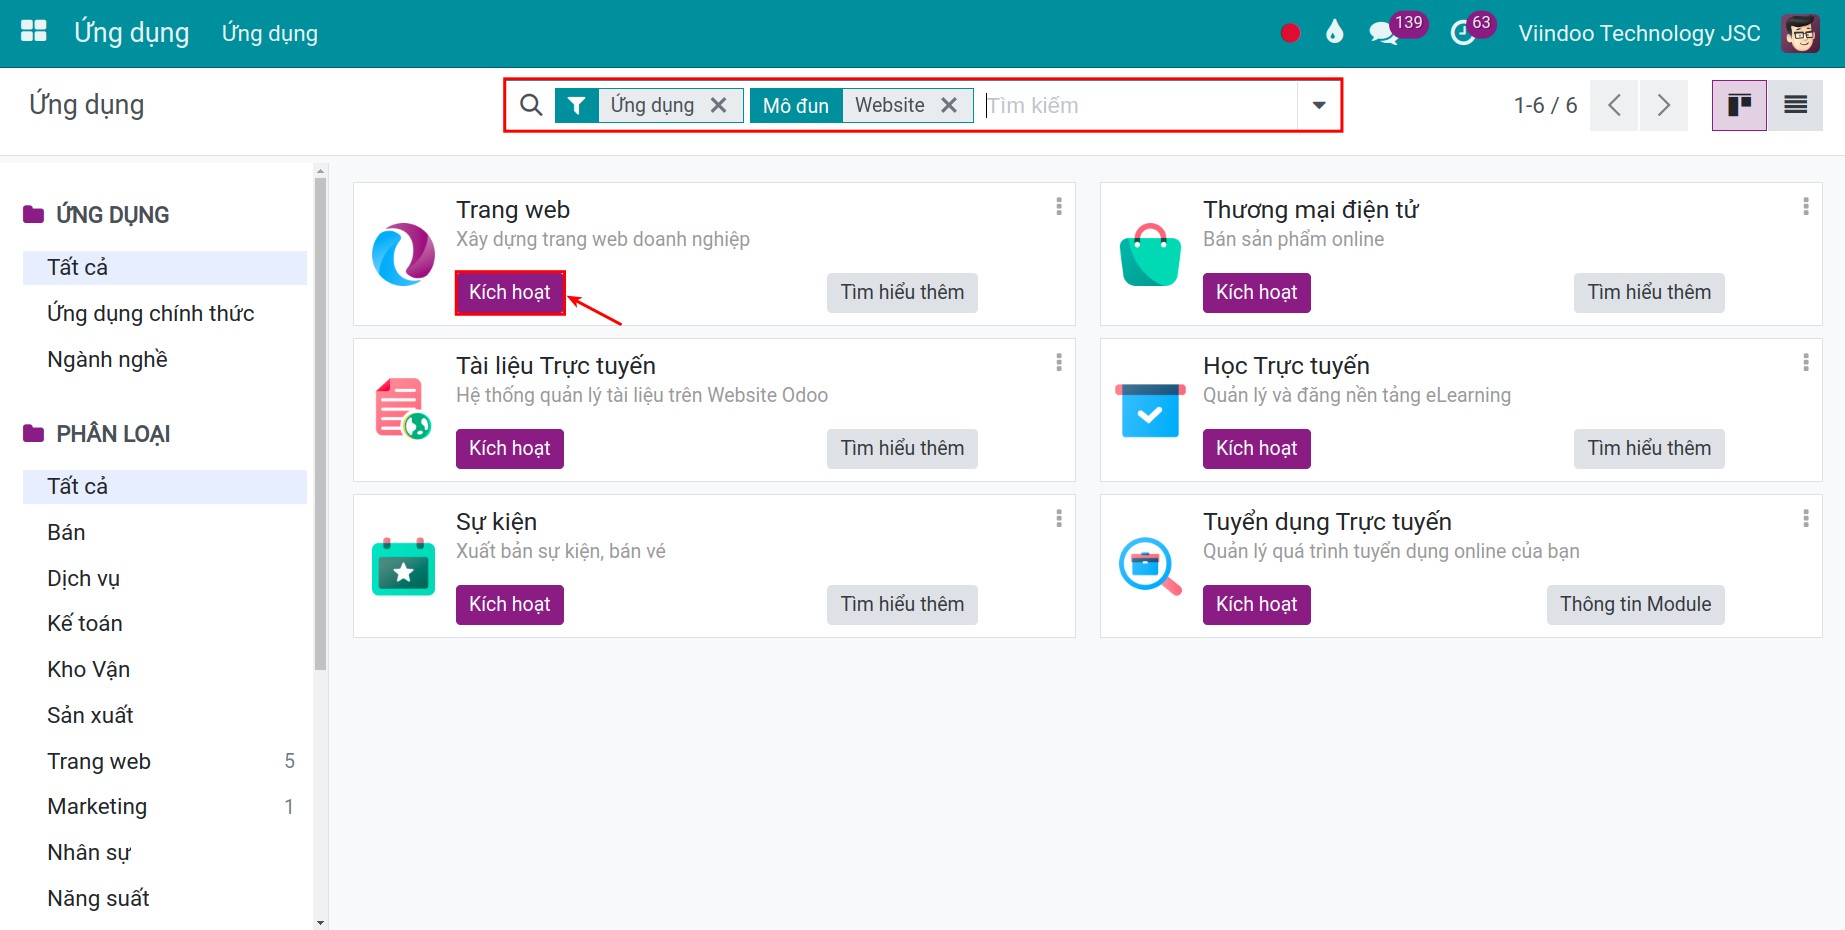Open options menu for Tuyển dụng Trực tuyến card
The height and width of the screenshot is (930, 1845).
coord(1806,519)
